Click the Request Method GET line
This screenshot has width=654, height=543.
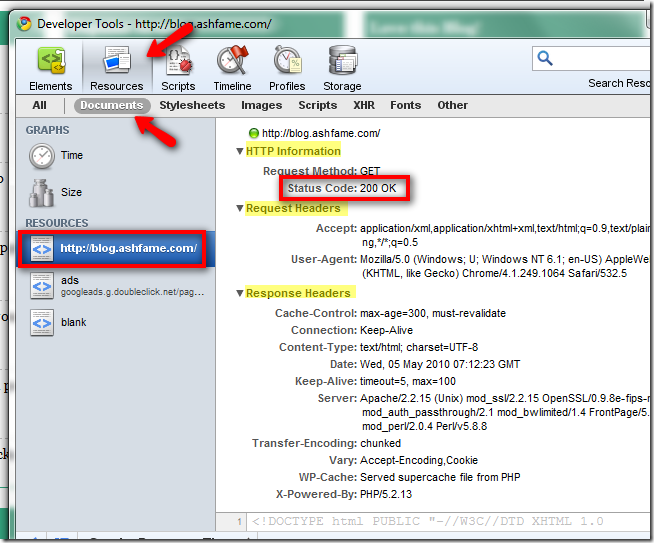click(x=322, y=171)
